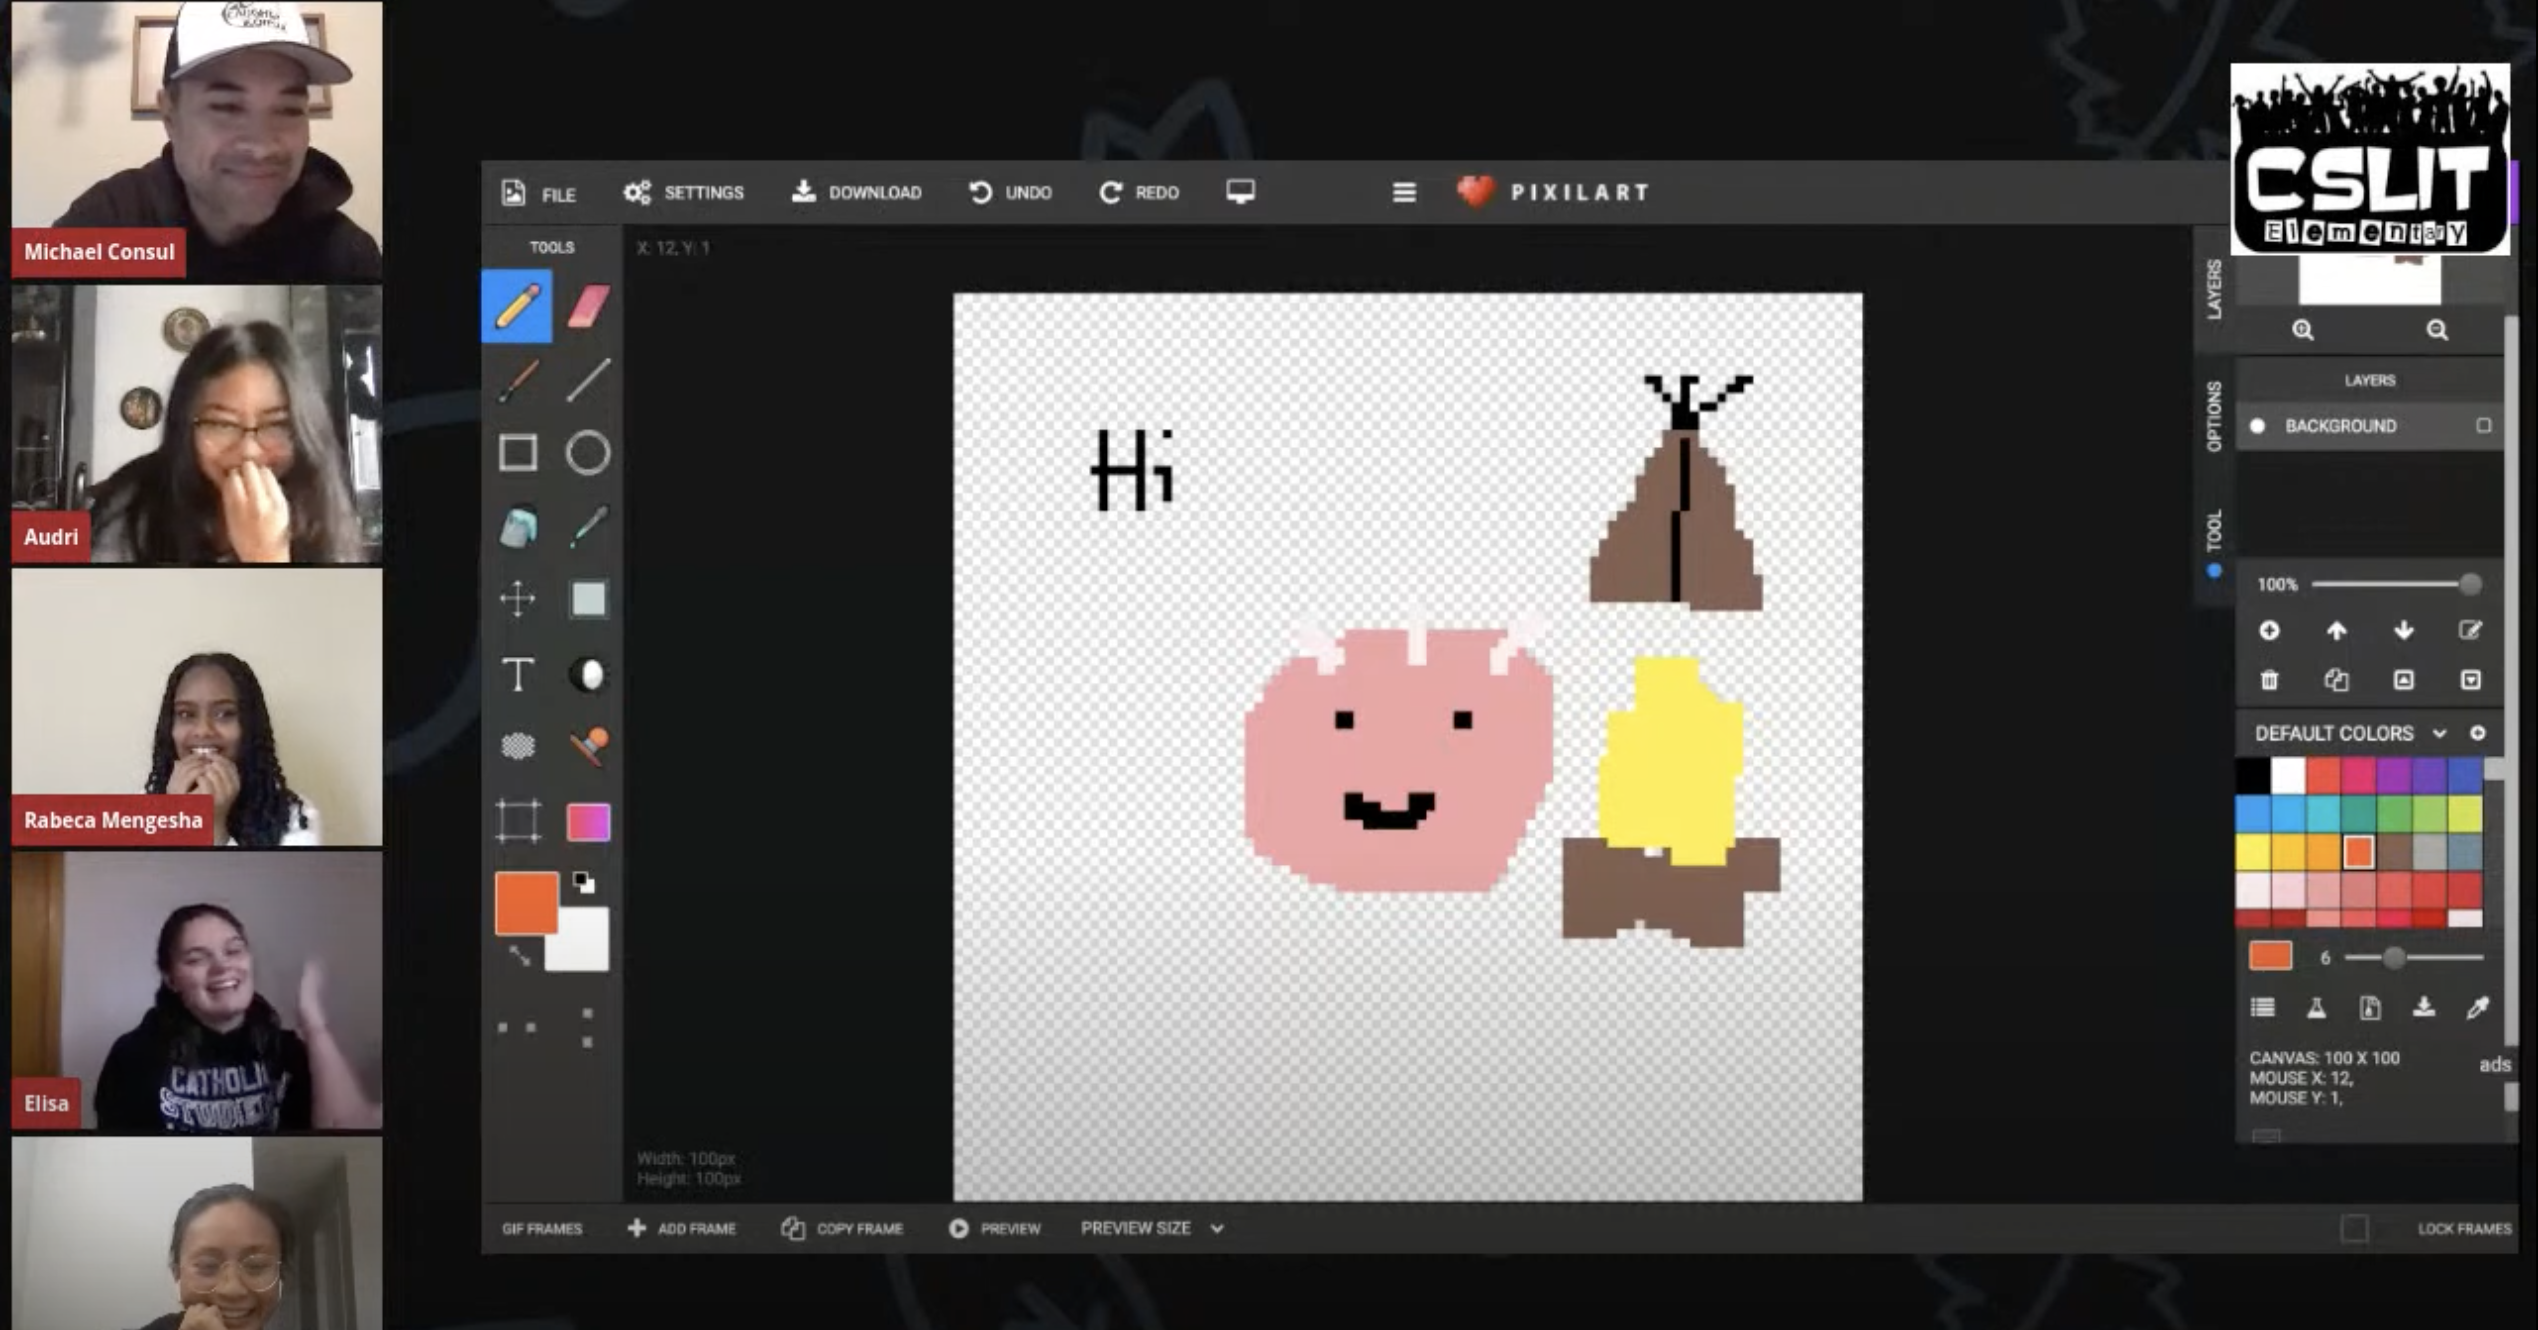Check the Background layer lock box

coord(2483,426)
